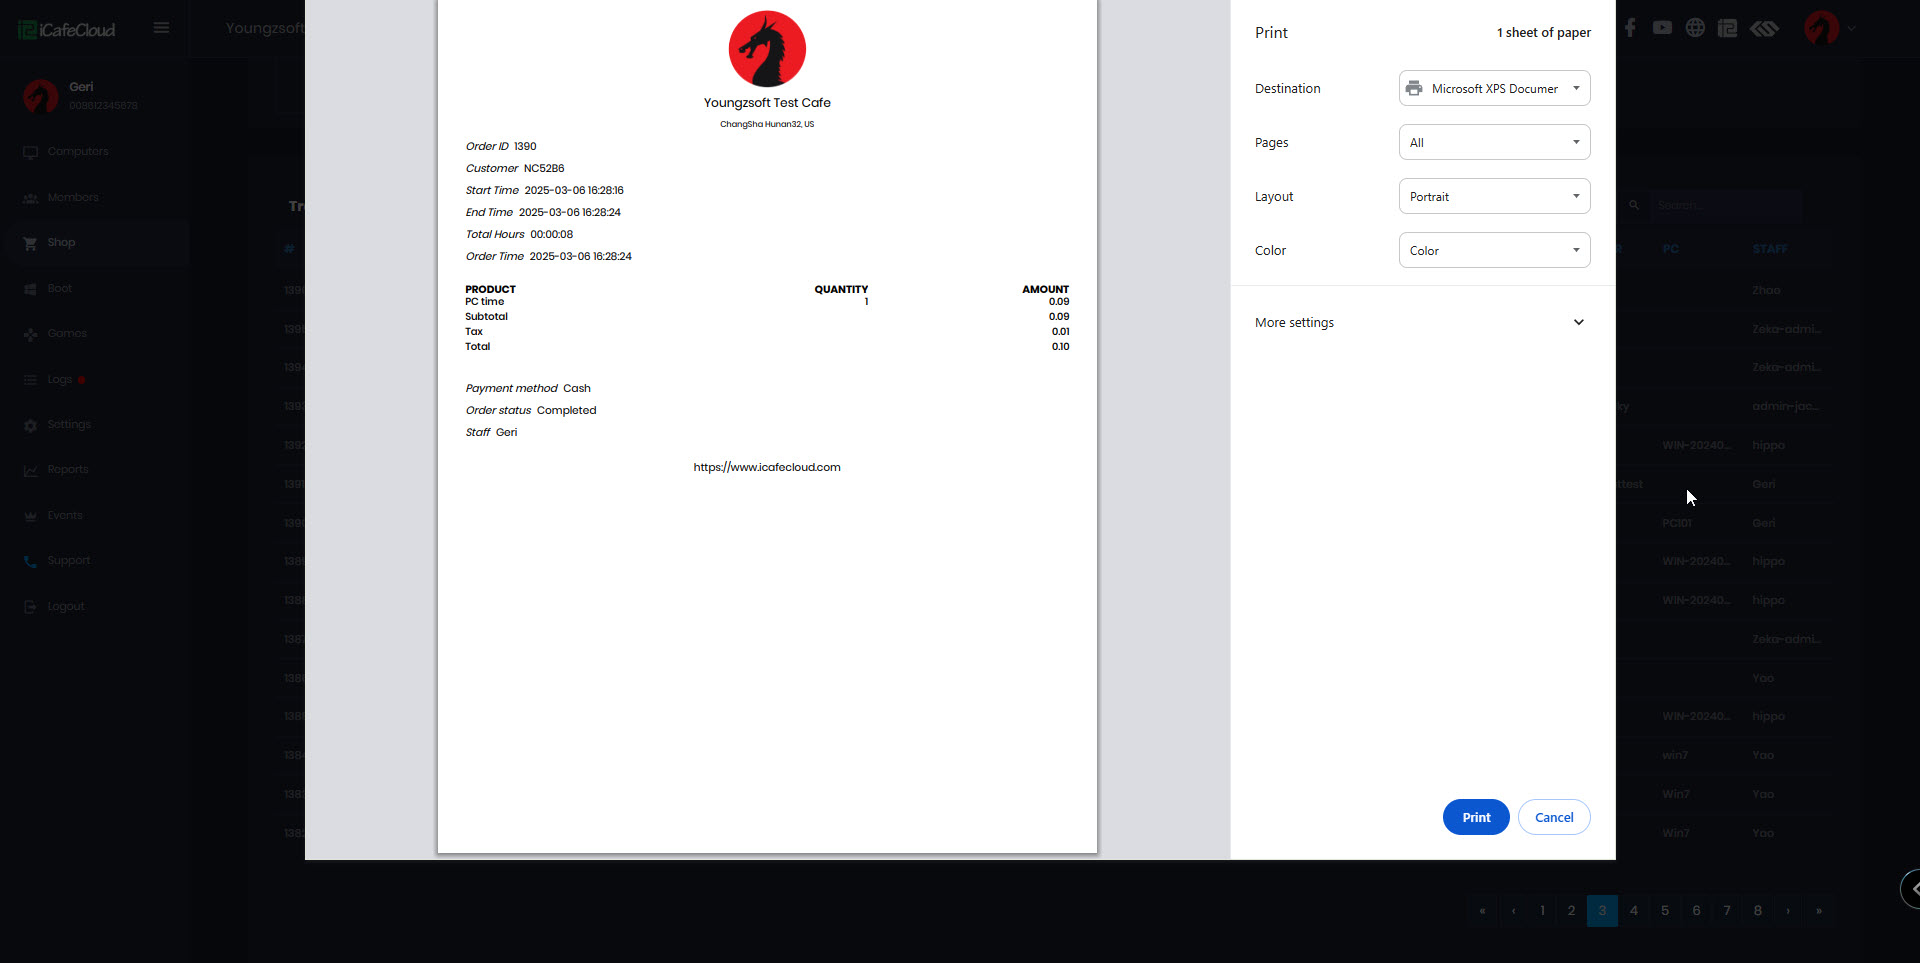Open the Destination printer dropdown
The width and height of the screenshot is (1920, 963).
tap(1494, 88)
